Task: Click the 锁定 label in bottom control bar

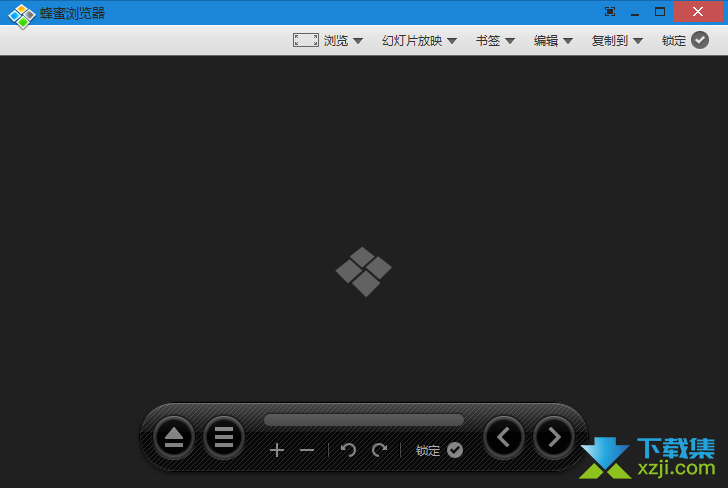Action: point(428,450)
